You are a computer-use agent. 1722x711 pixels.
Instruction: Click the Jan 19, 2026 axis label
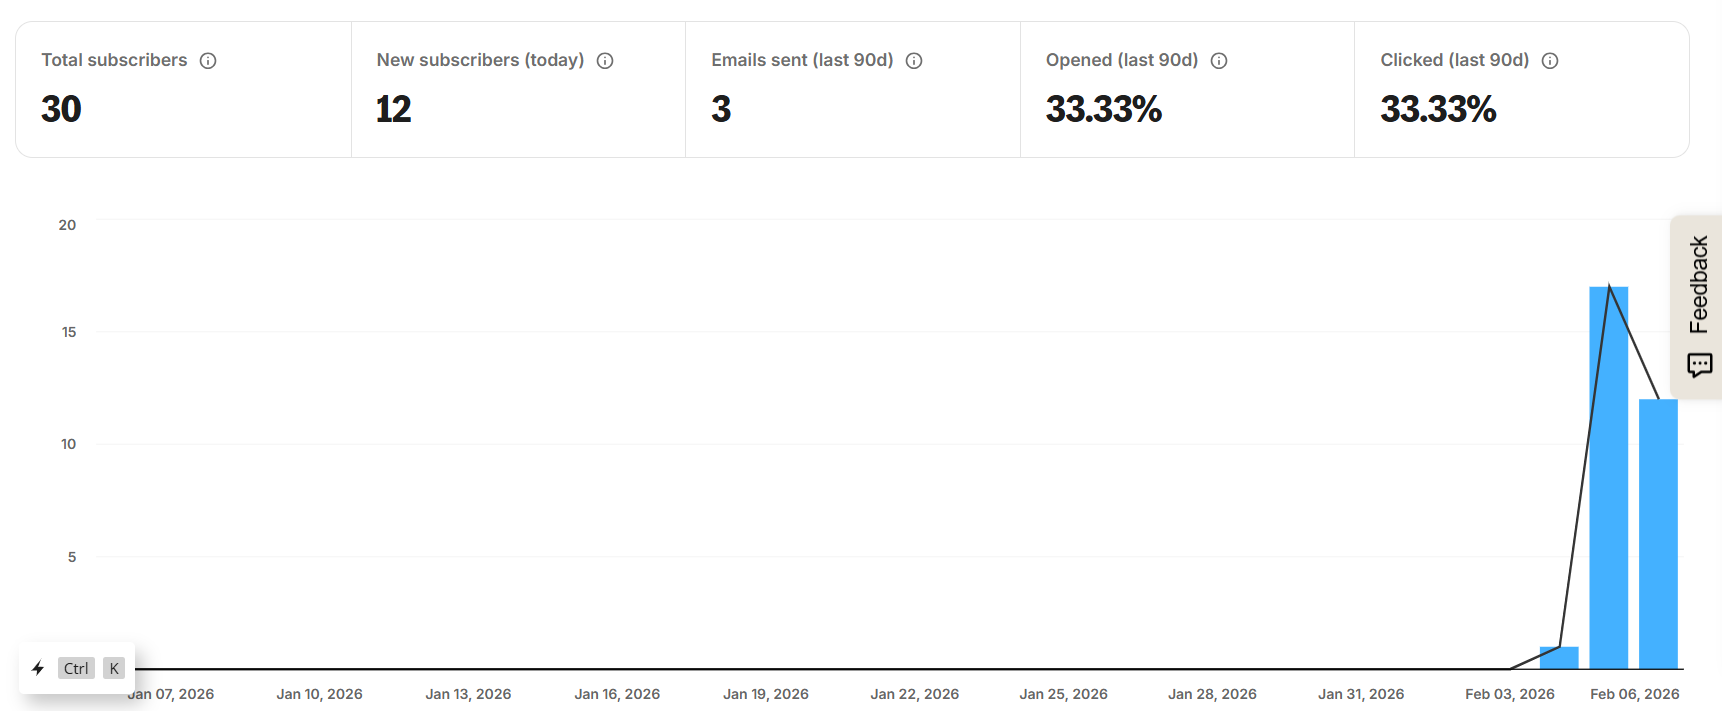766,694
